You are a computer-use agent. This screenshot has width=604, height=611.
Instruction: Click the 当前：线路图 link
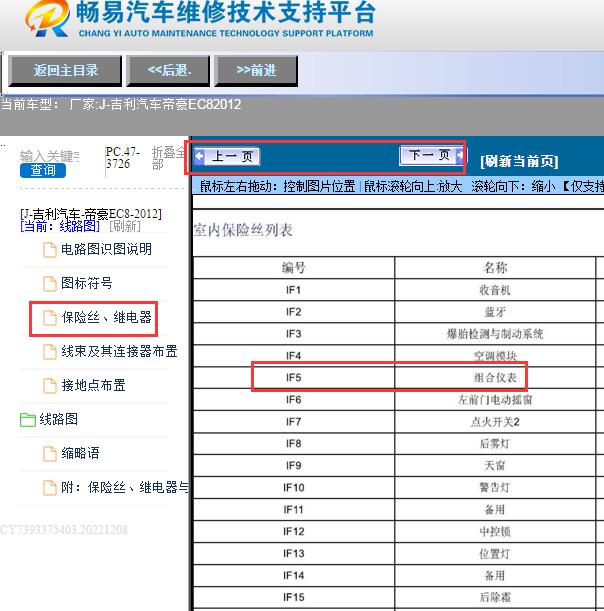coord(60,226)
